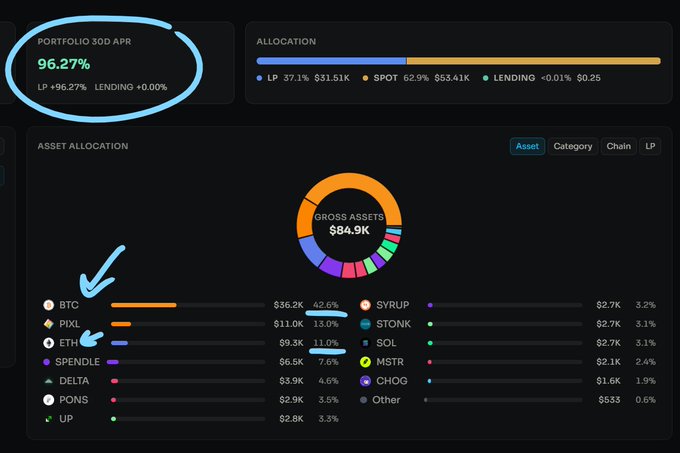The image size is (680, 453).
Task: Click the blue LP segment of allocation bar
Action: coord(331,61)
